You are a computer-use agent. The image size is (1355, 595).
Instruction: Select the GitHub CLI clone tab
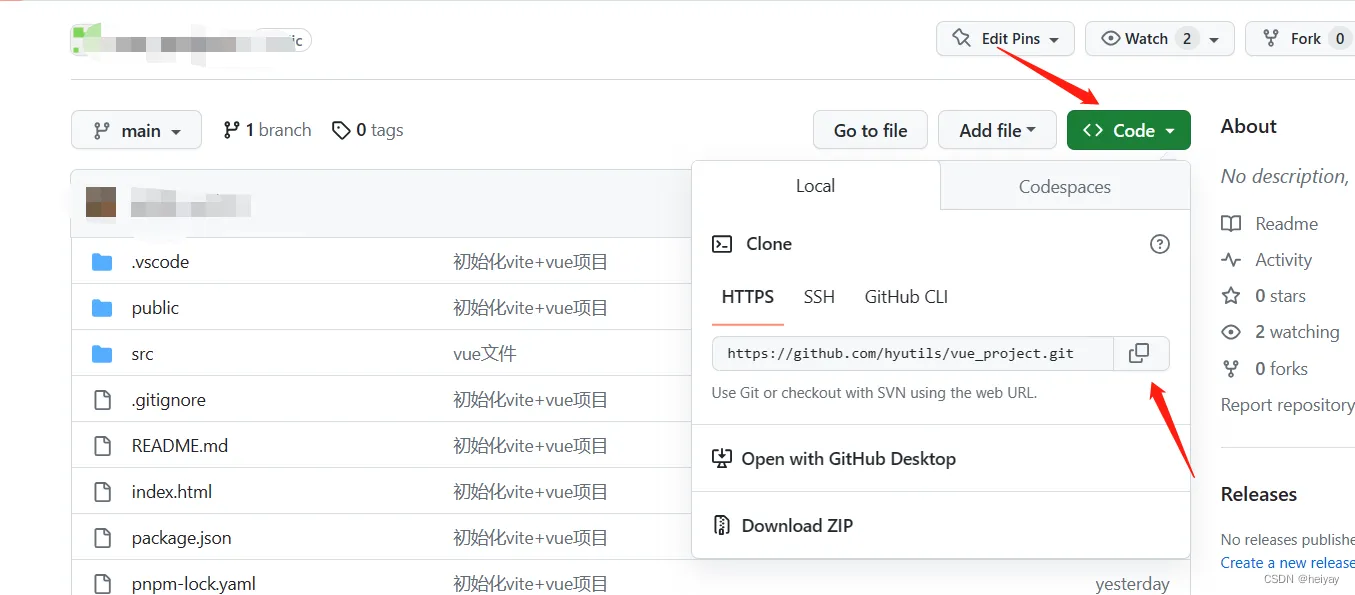pos(906,297)
